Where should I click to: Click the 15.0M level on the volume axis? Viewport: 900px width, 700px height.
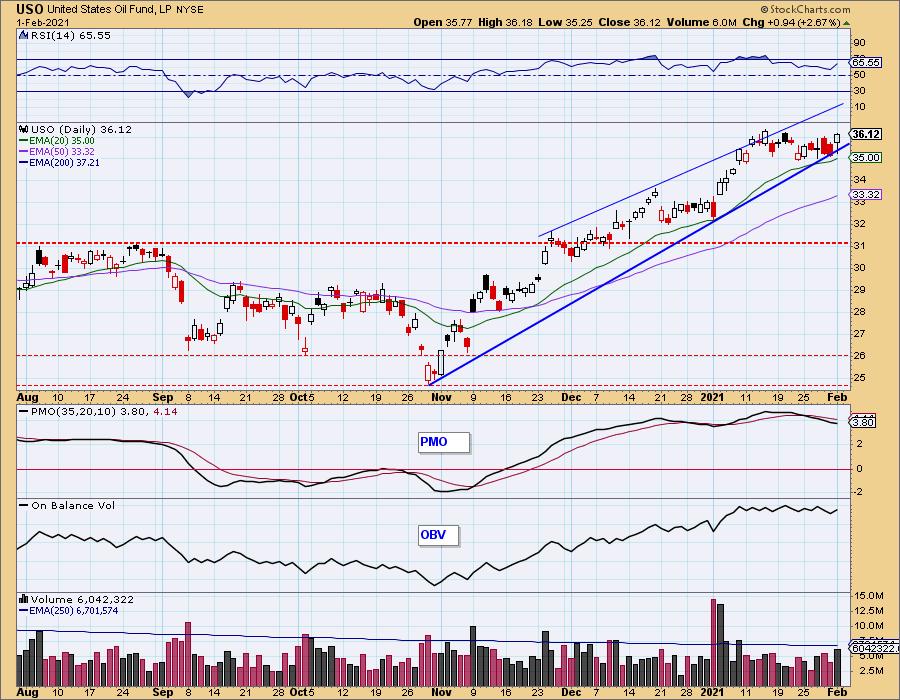point(868,596)
